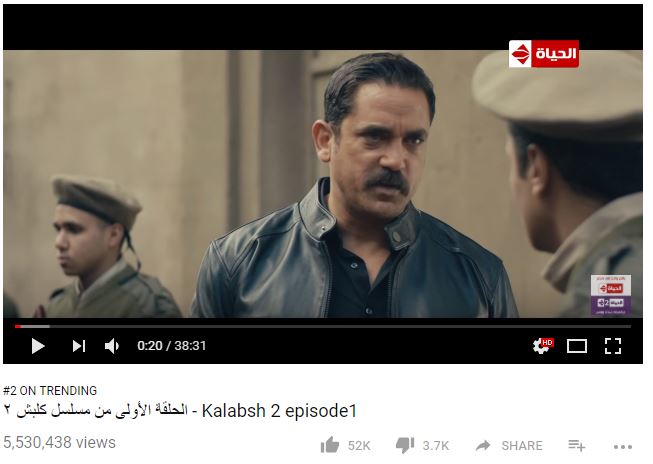This screenshot has height=464, width=653.
Task: Like the video with thumbs up
Action: coord(330,445)
